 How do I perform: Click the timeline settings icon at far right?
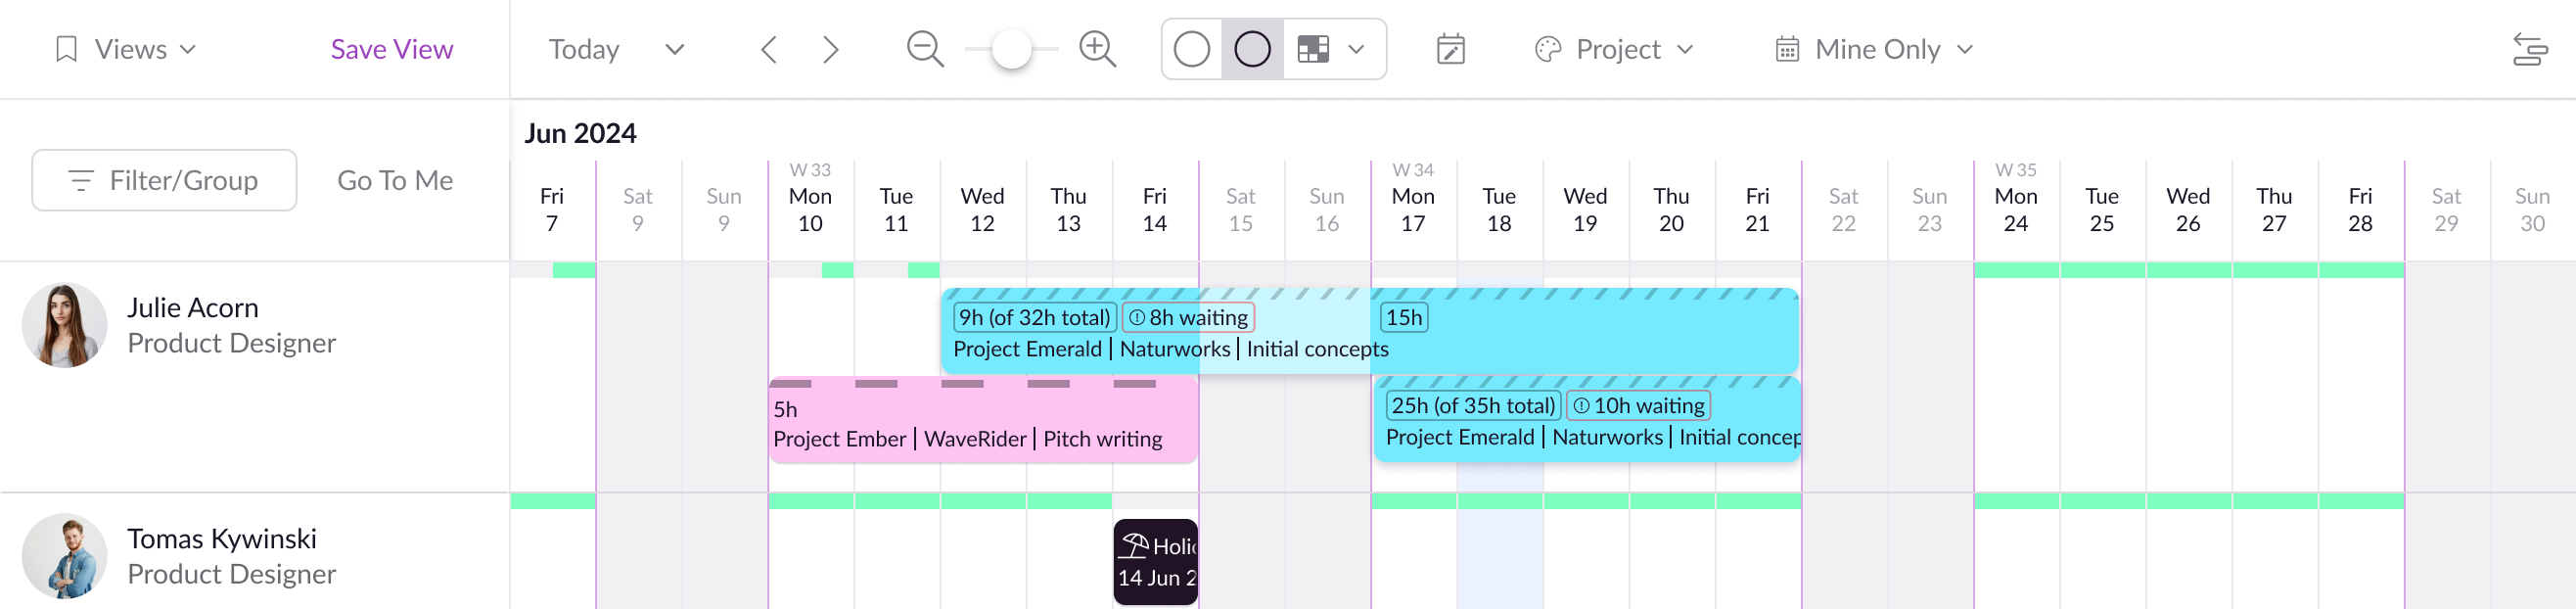point(2529,49)
